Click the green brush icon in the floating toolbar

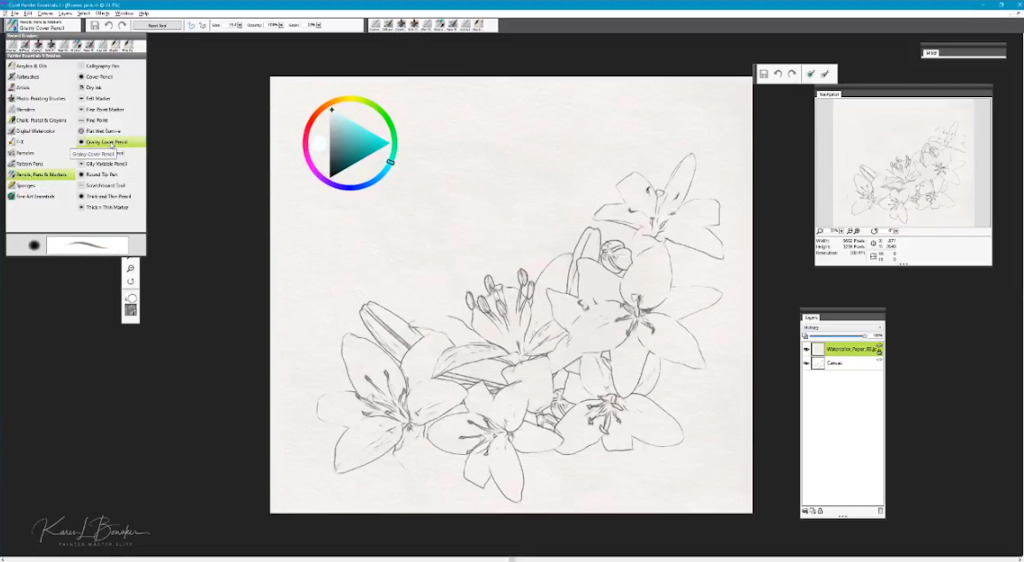[810, 74]
